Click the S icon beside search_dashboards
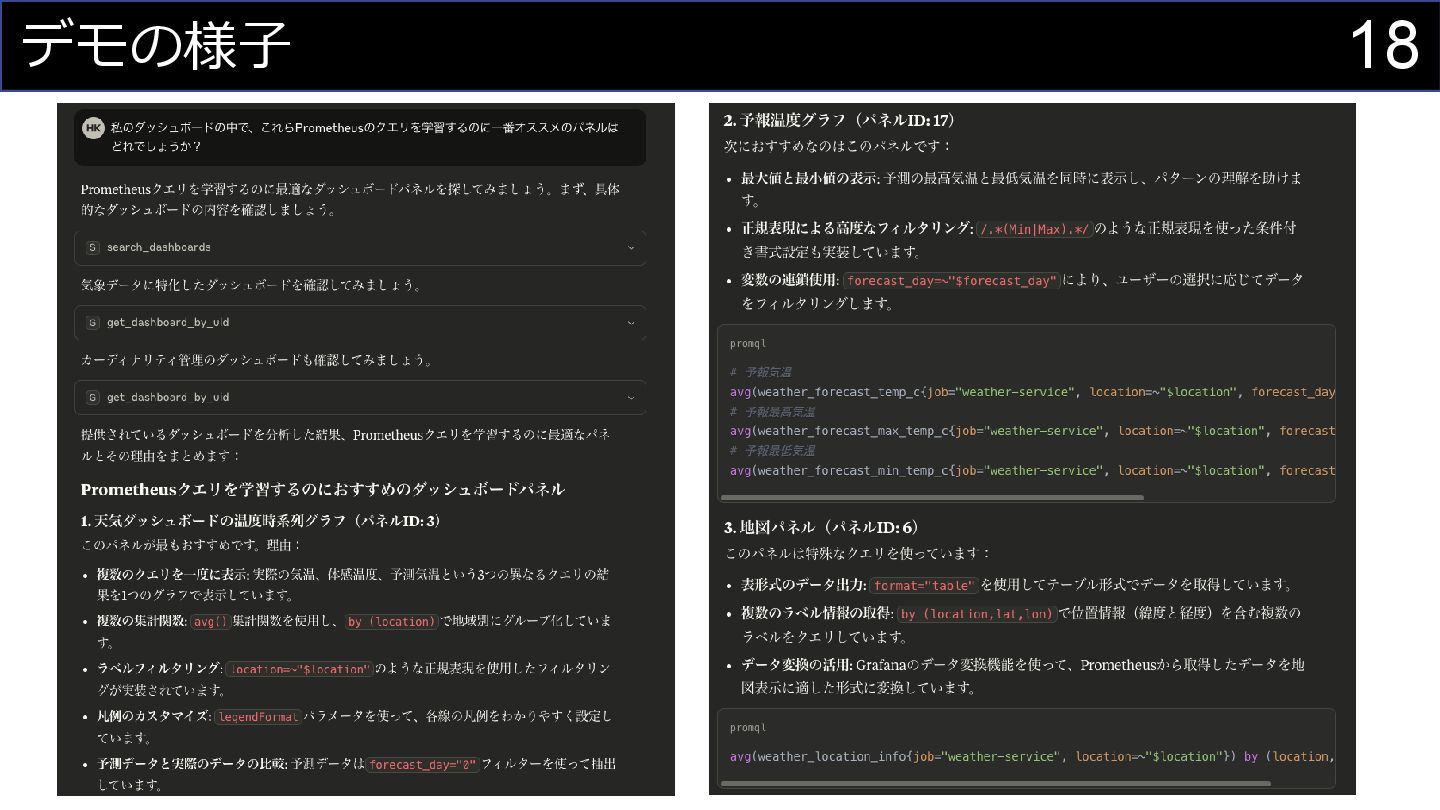The width and height of the screenshot is (1440, 810). 93,247
